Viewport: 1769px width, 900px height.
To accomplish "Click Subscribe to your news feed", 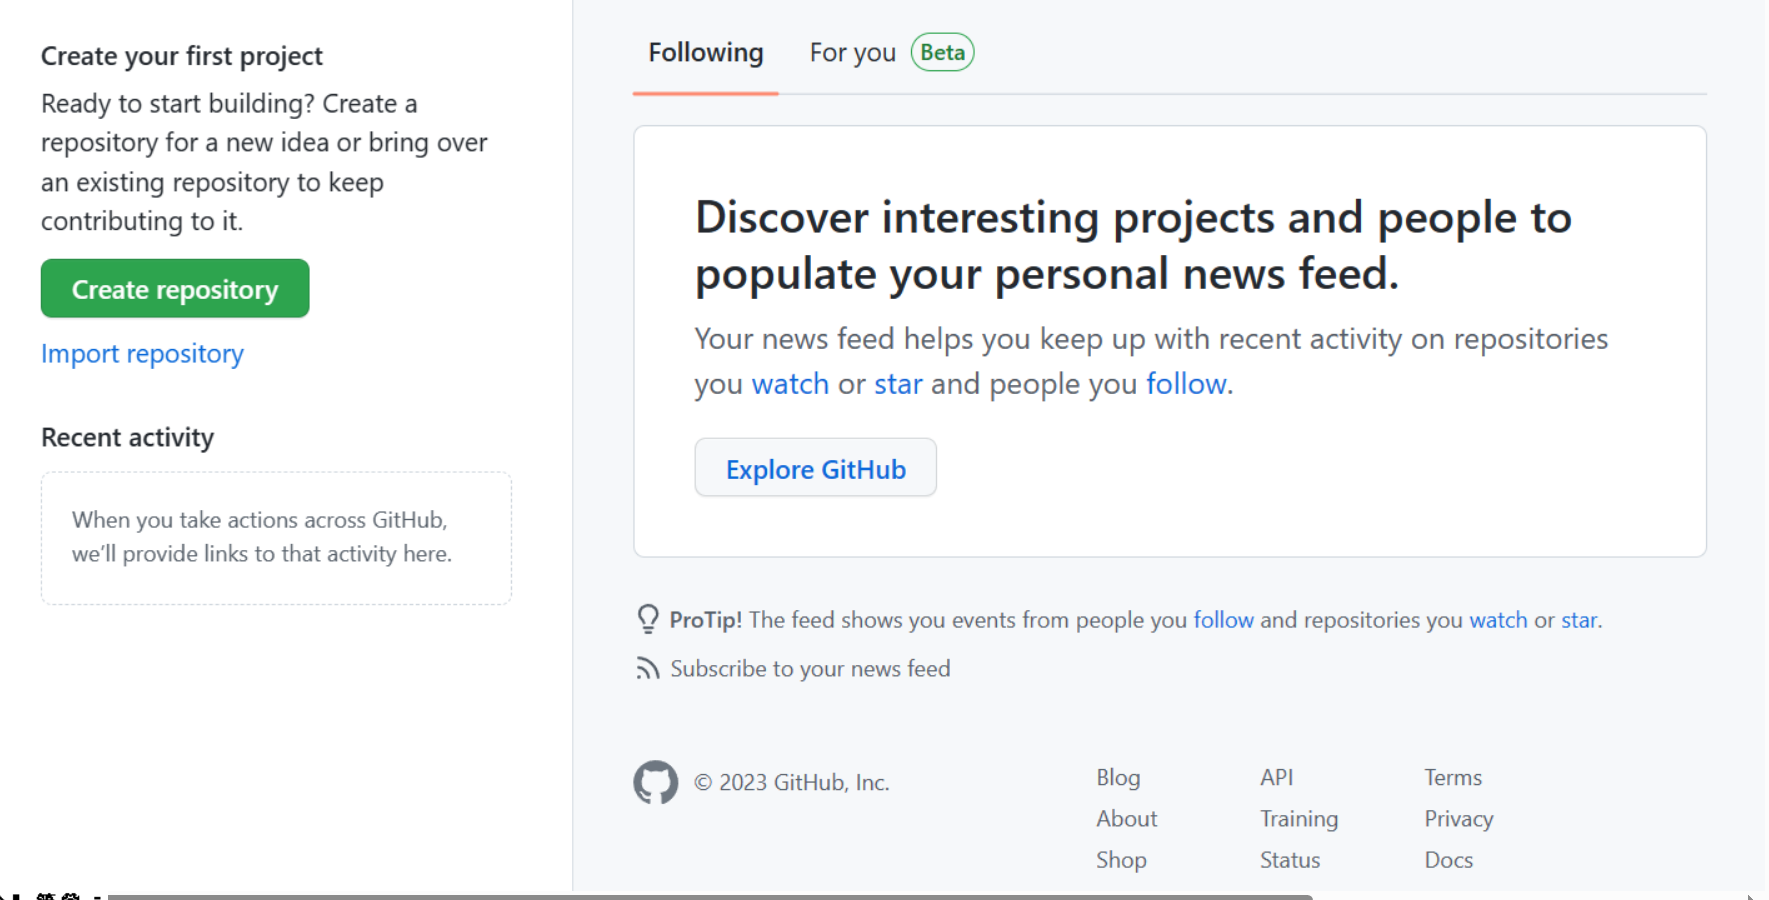I will (x=810, y=669).
